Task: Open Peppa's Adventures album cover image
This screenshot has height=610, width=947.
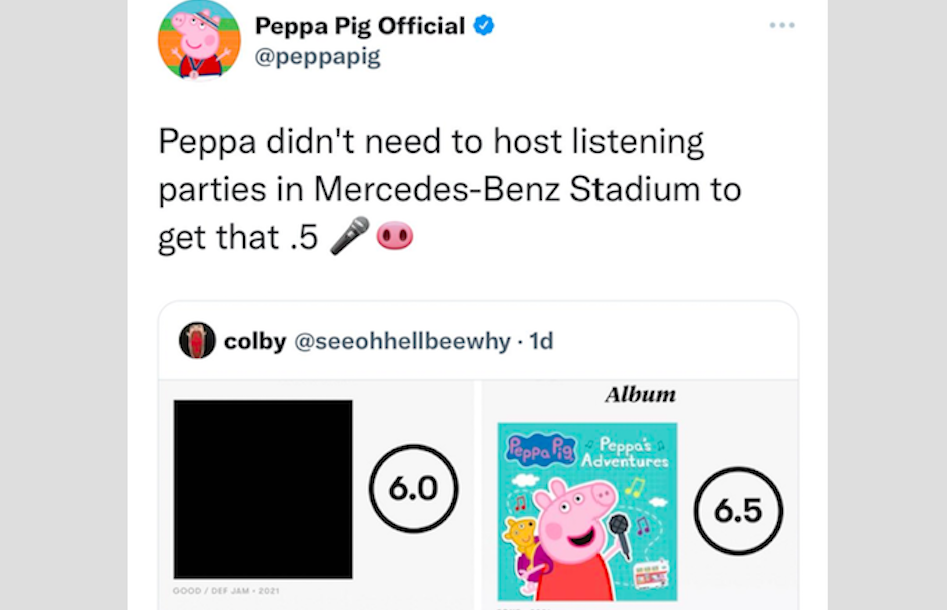Action: click(x=587, y=512)
